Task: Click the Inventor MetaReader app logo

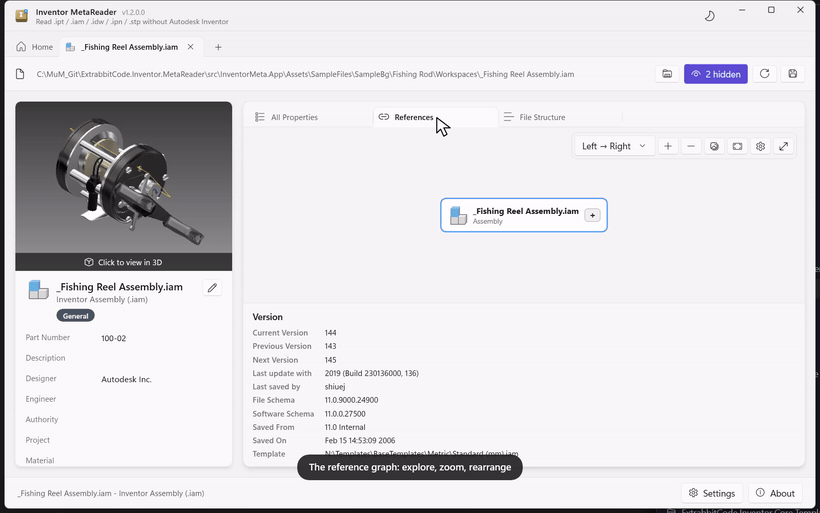Action: tap(21, 16)
